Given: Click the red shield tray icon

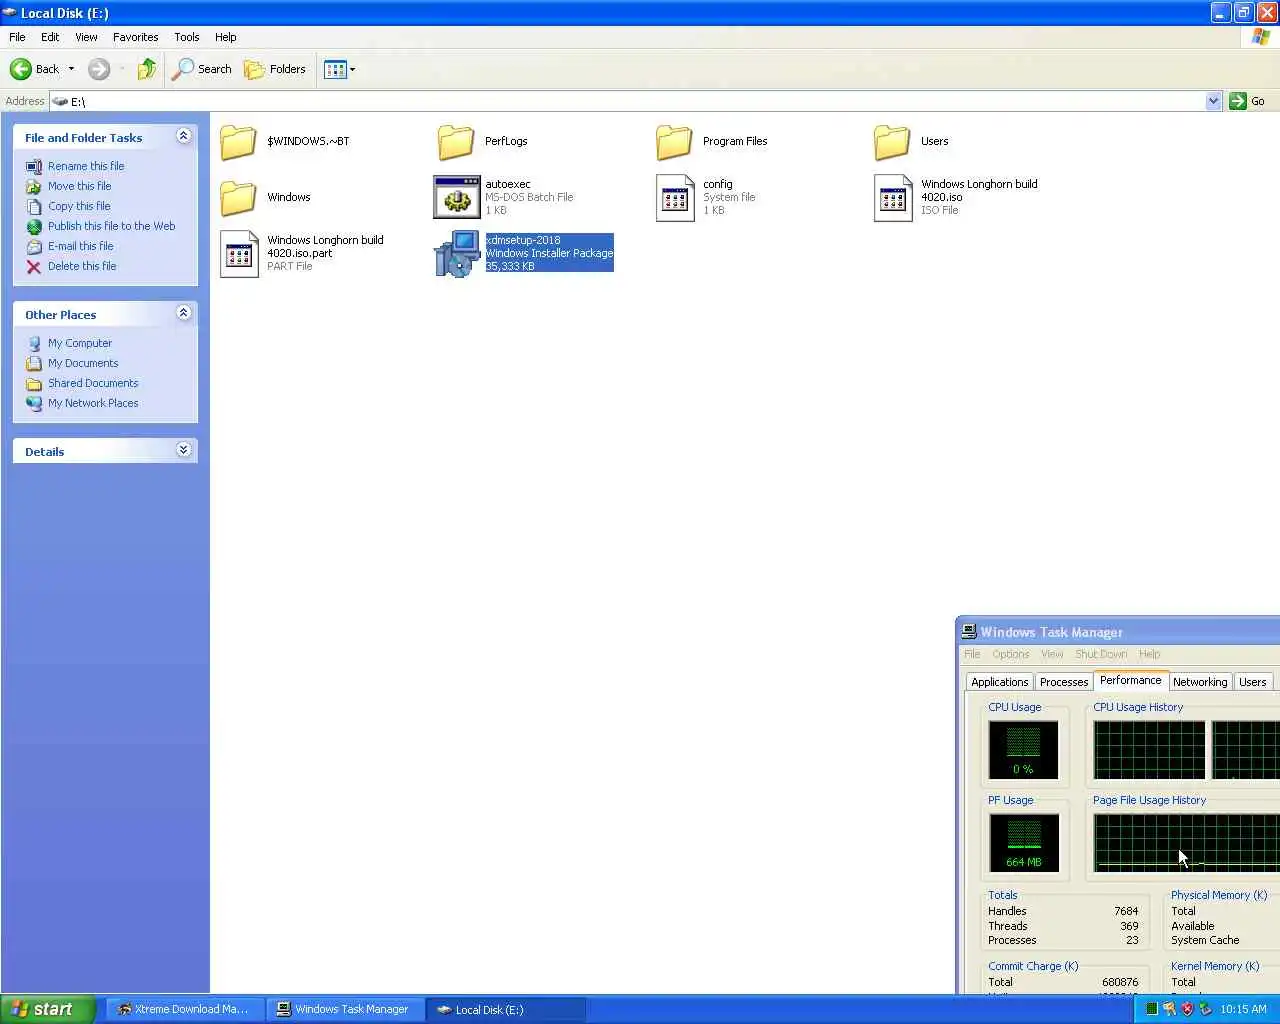Looking at the screenshot, I should 1187,1009.
